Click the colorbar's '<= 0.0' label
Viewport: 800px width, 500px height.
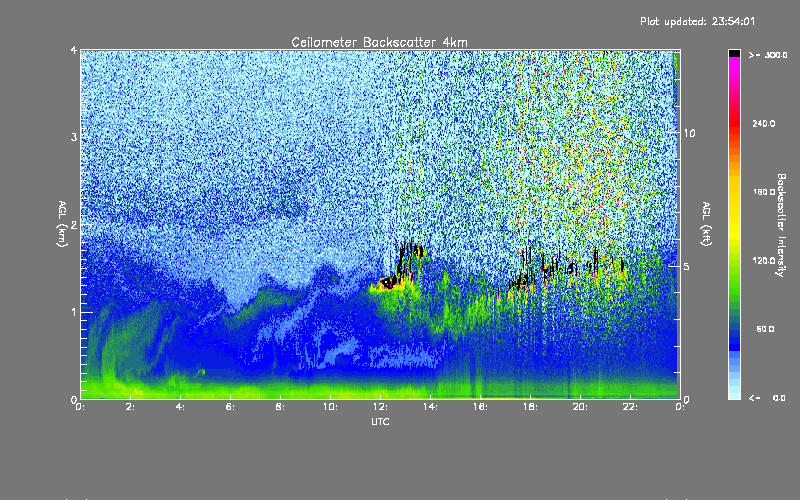click(767, 398)
